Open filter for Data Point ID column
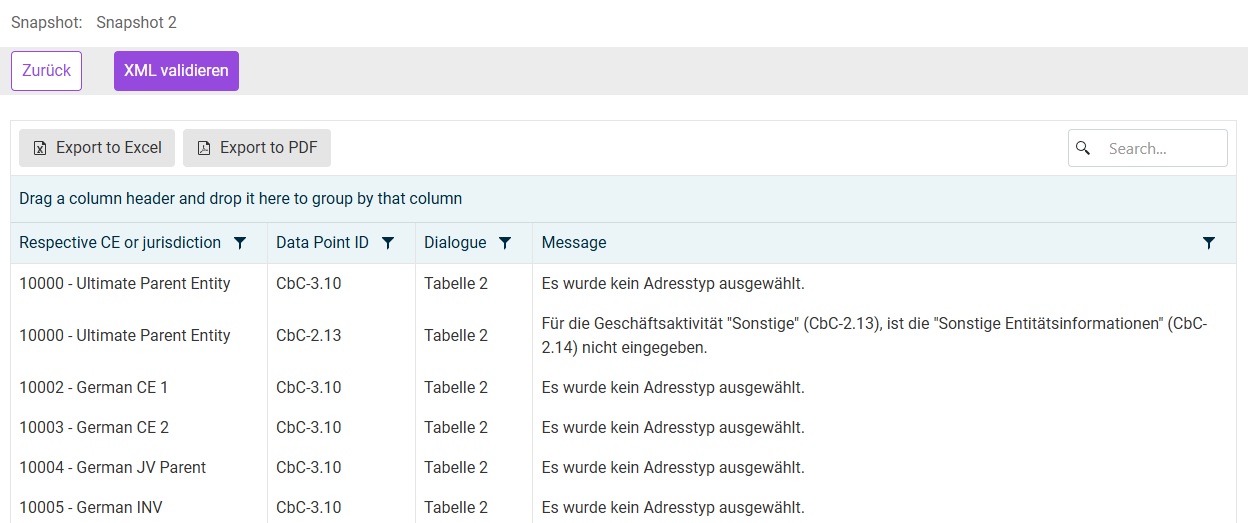 click(x=388, y=243)
